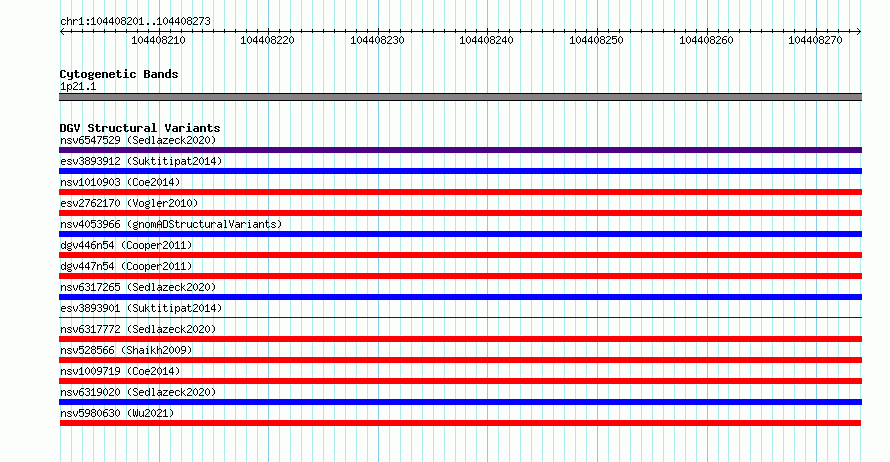Viewport: 890px width, 462px height.
Task: Click ruler position 104408210
Action: (158, 40)
